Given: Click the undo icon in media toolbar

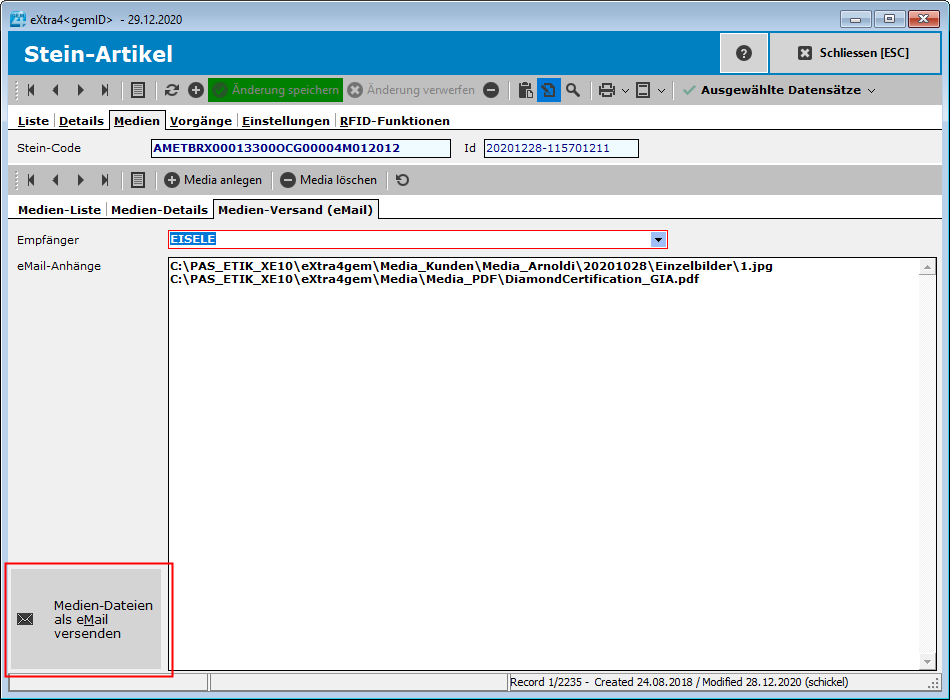Looking at the screenshot, I should click(402, 180).
